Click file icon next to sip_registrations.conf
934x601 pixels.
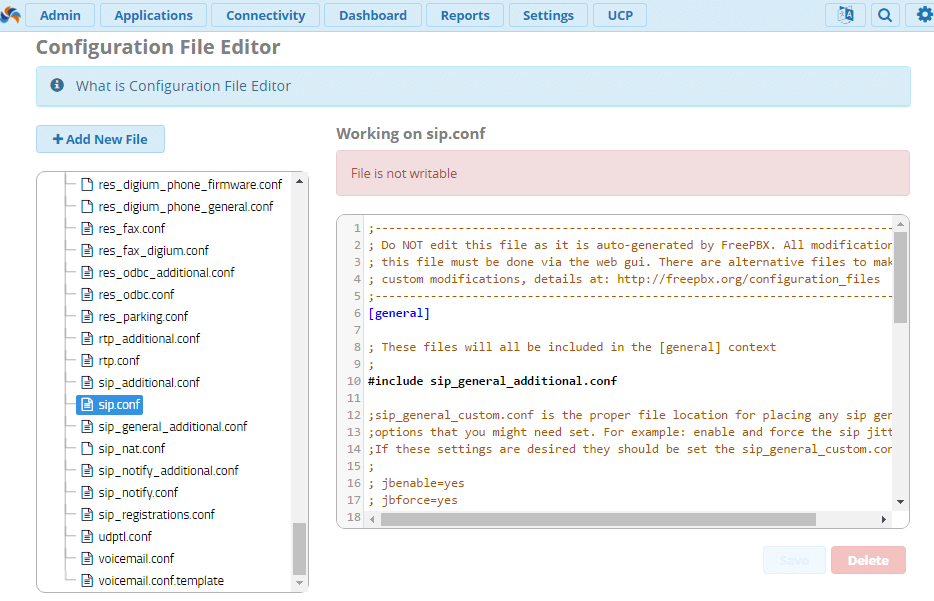pos(87,515)
